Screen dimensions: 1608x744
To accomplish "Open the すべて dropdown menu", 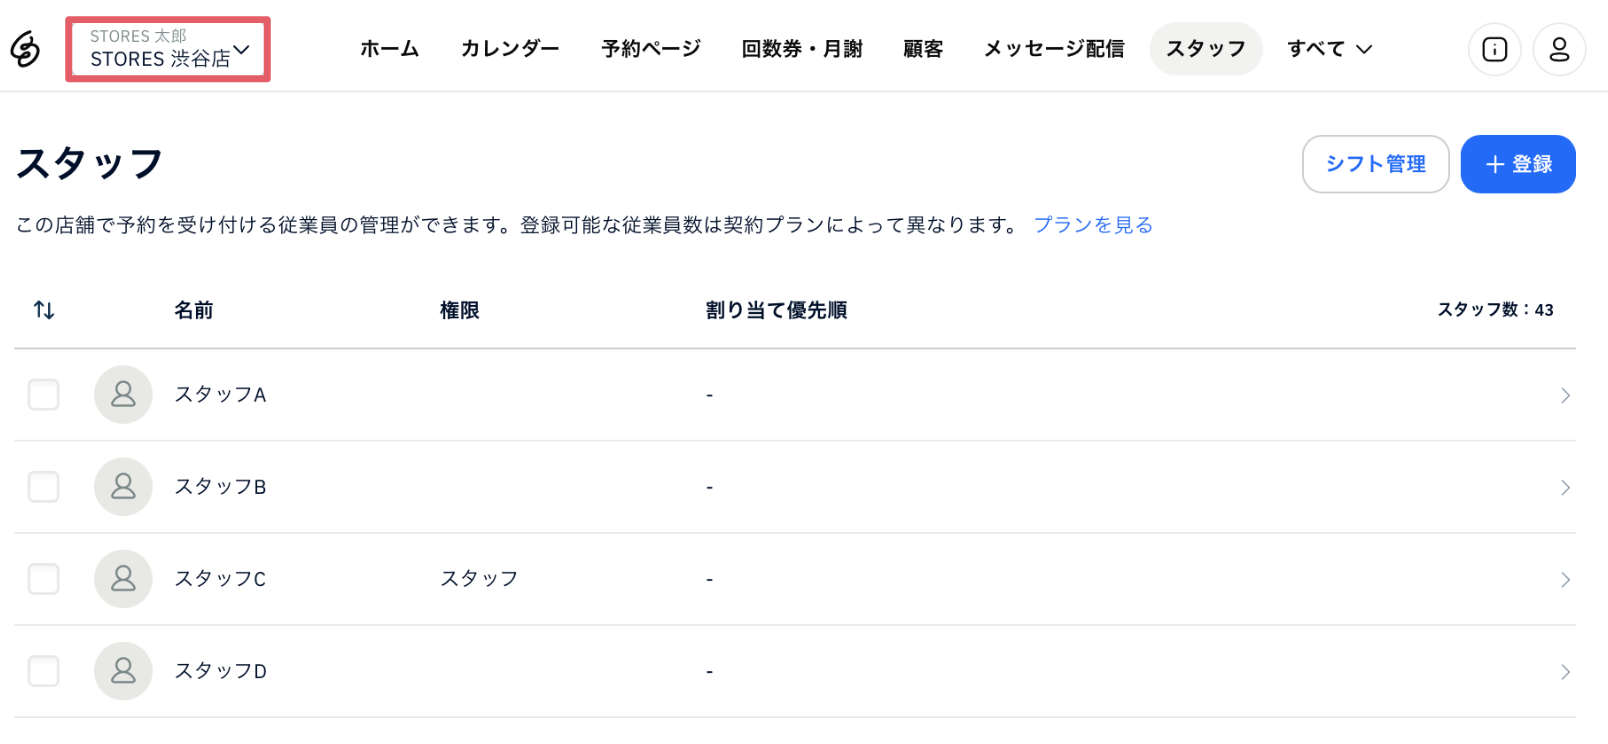I will (1329, 49).
